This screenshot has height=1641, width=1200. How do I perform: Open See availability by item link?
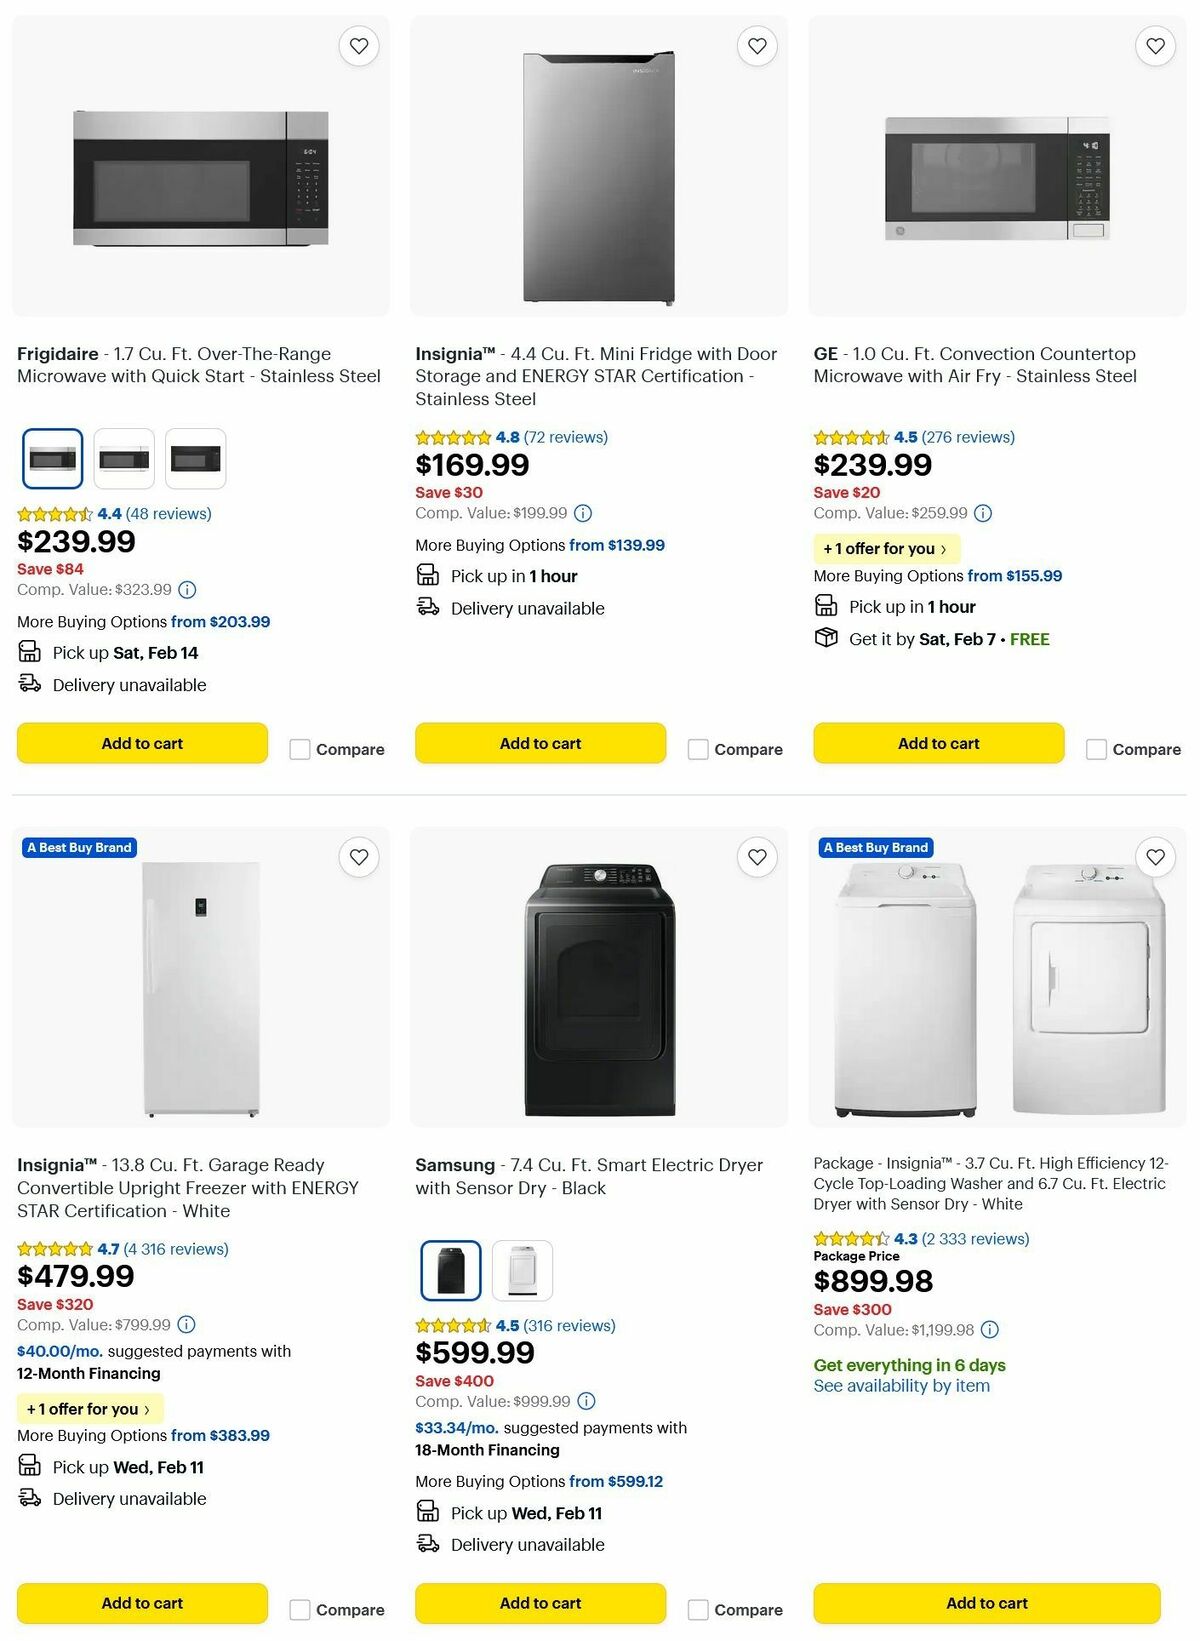[902, 1385]
